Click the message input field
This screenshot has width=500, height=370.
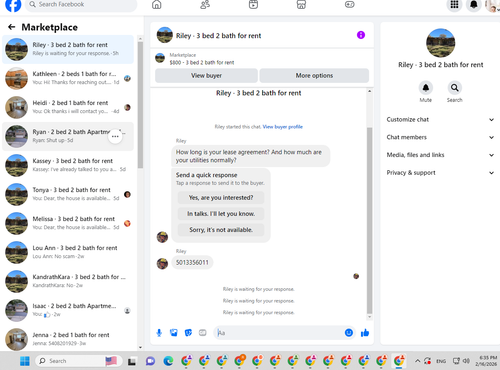[x=280, y=333]
